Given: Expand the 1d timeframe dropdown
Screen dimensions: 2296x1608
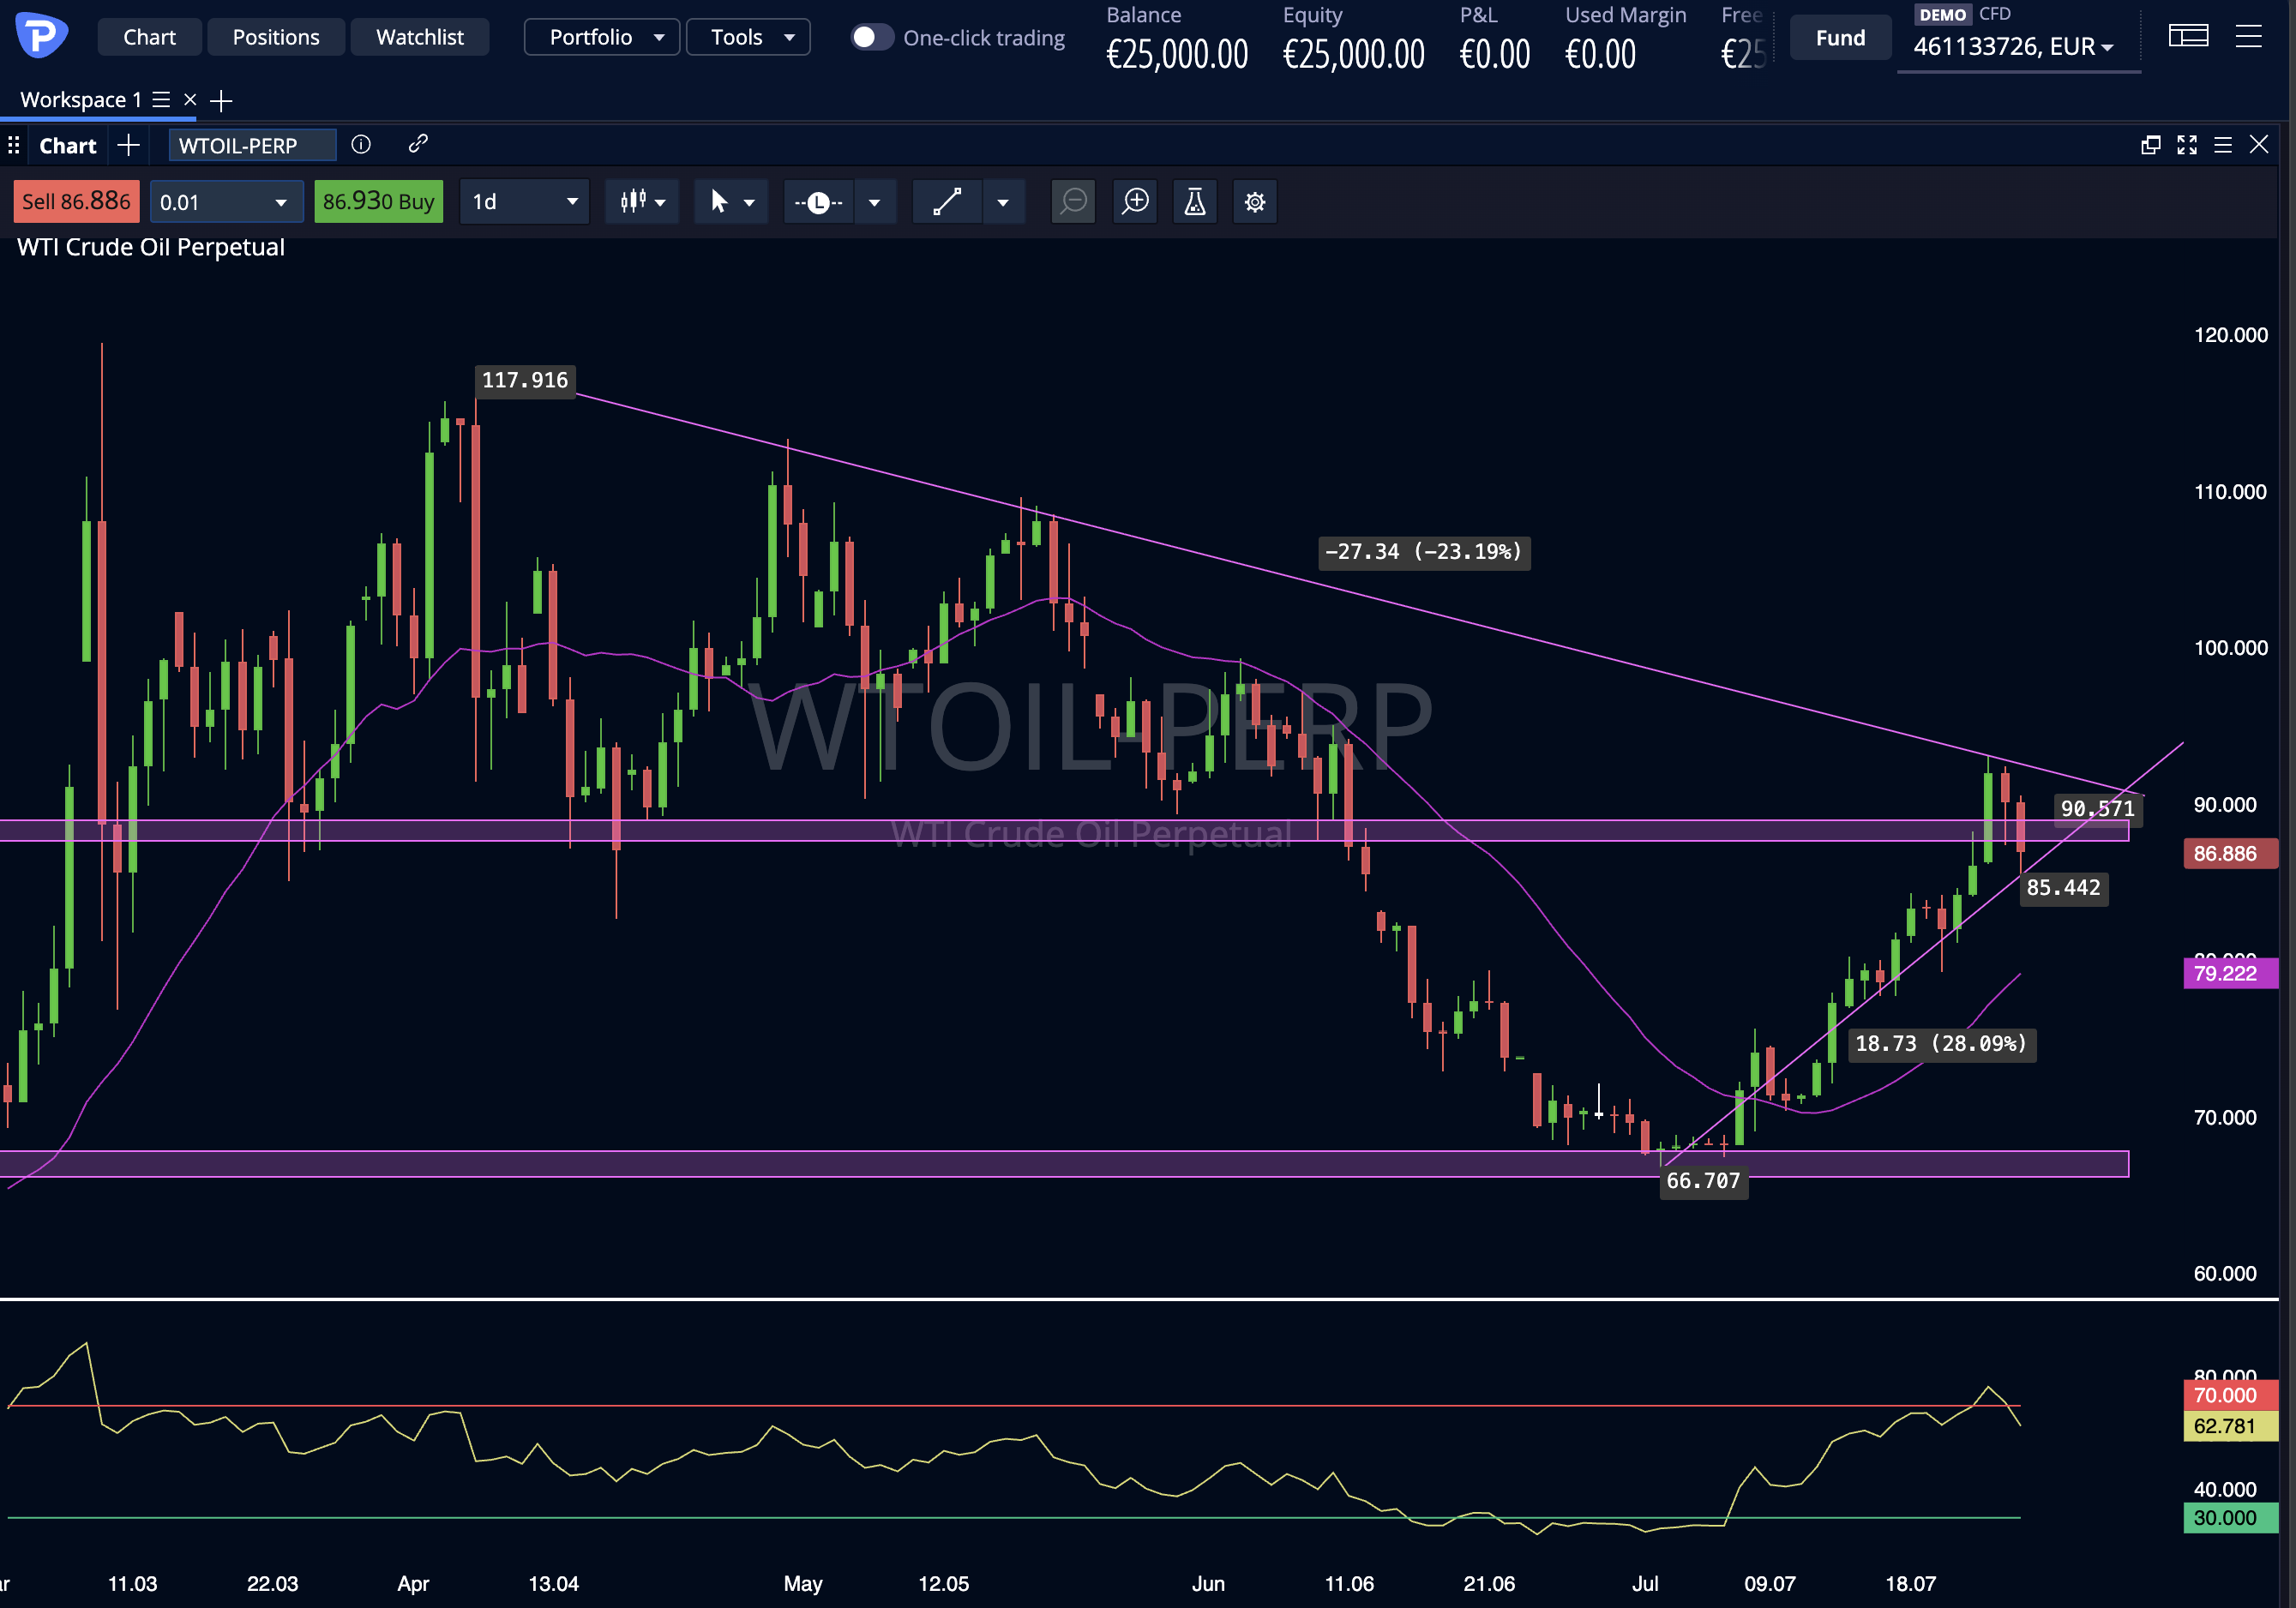Looking at the screenshot, I should tap(525, 202).
